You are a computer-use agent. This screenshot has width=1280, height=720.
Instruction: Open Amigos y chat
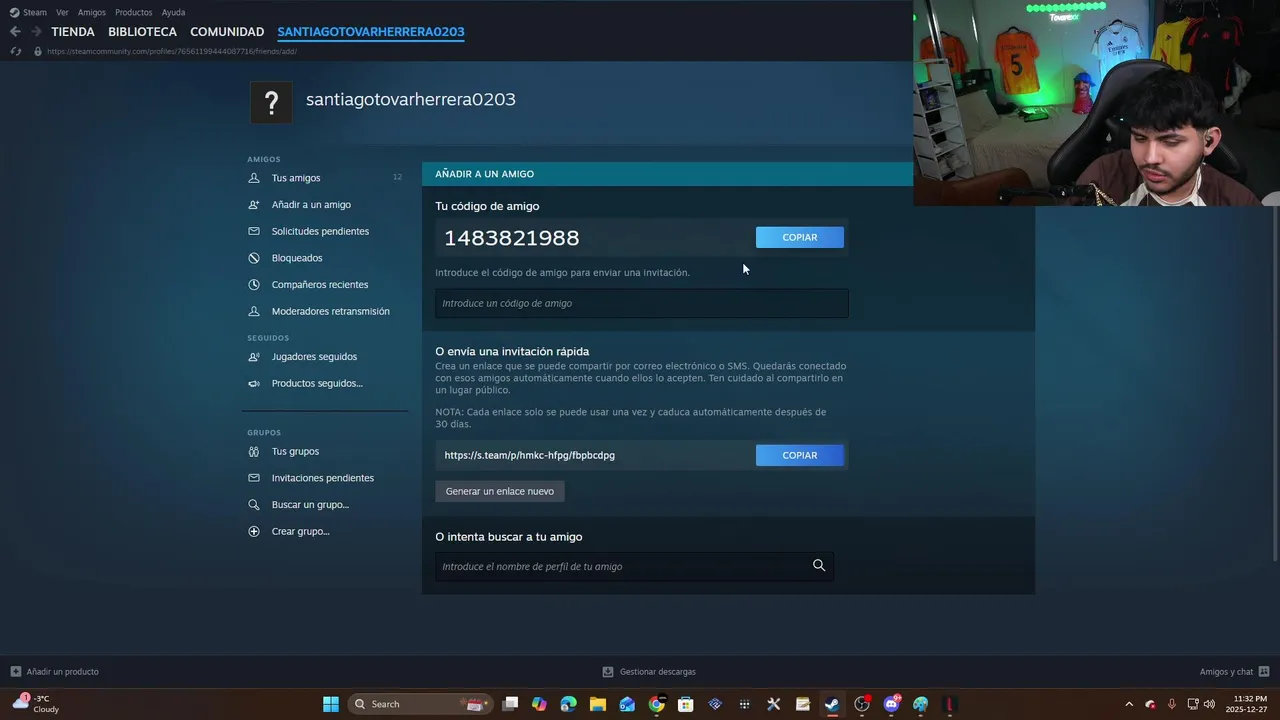[1234, 672]
